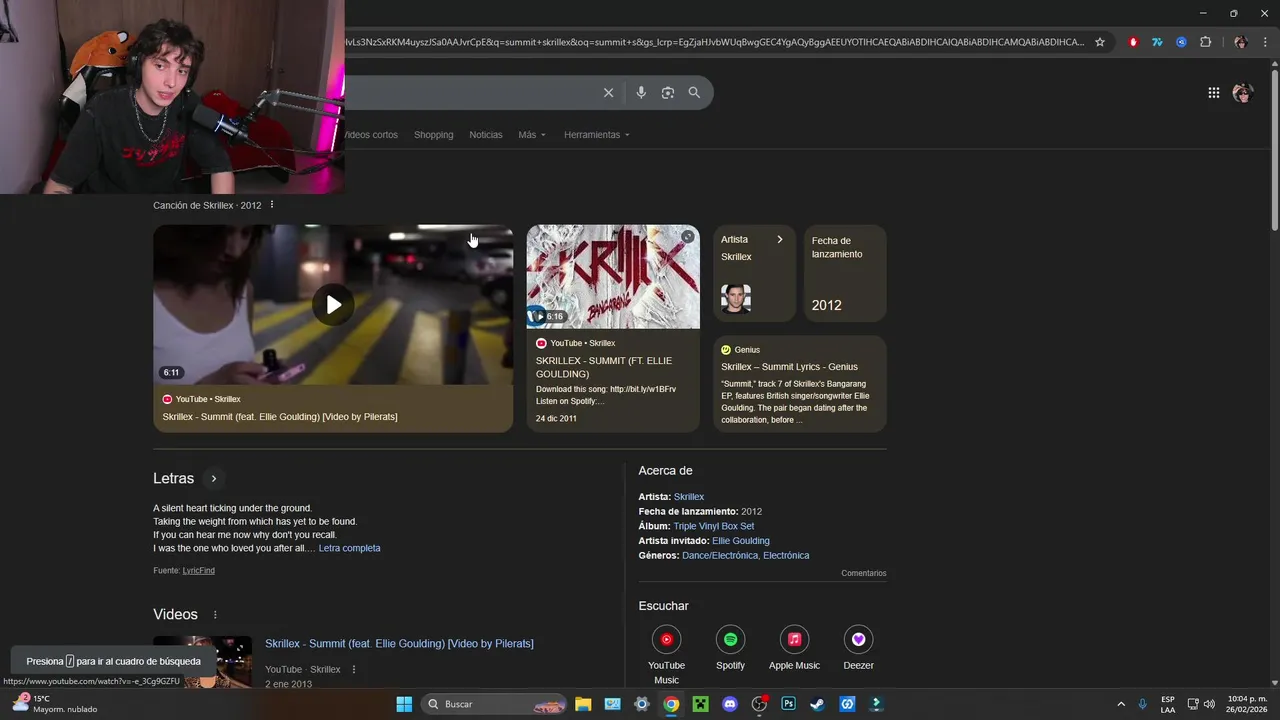Open the Dance/Electrónica, Electrónica genre link
The width and height of the screenshot is (1280, 720).
746,555
